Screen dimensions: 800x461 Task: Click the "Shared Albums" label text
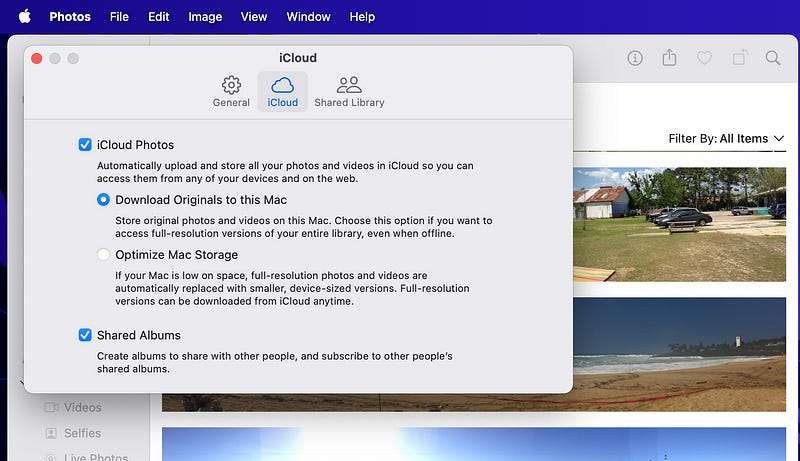click(x=139, y=335)
